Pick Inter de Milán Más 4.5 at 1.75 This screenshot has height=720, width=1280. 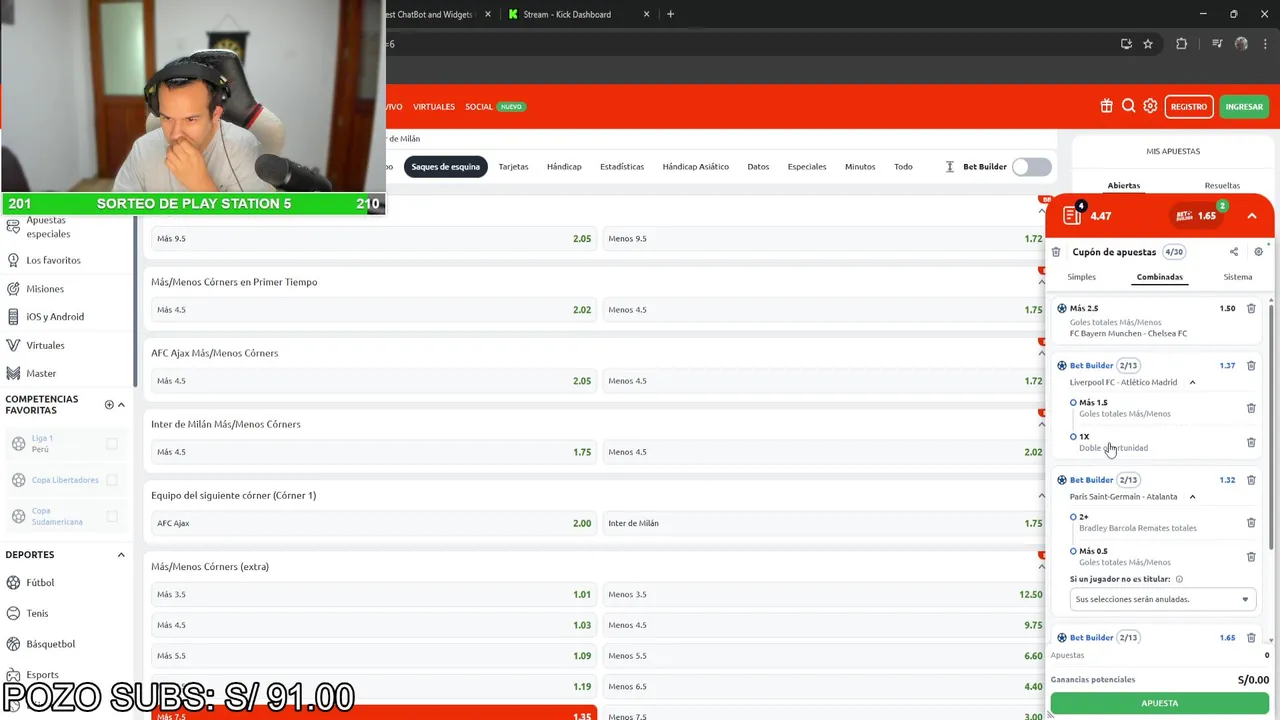click(372, 452)
